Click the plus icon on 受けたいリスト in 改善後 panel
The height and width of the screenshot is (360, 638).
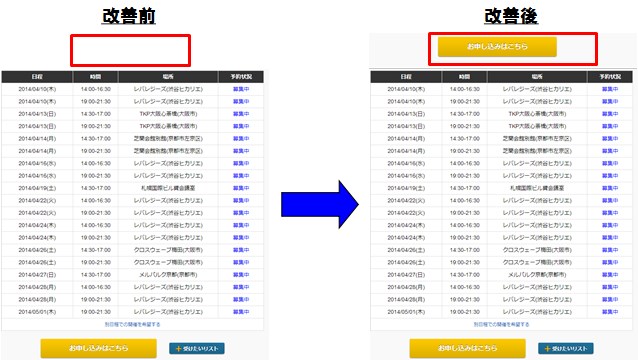547,349
